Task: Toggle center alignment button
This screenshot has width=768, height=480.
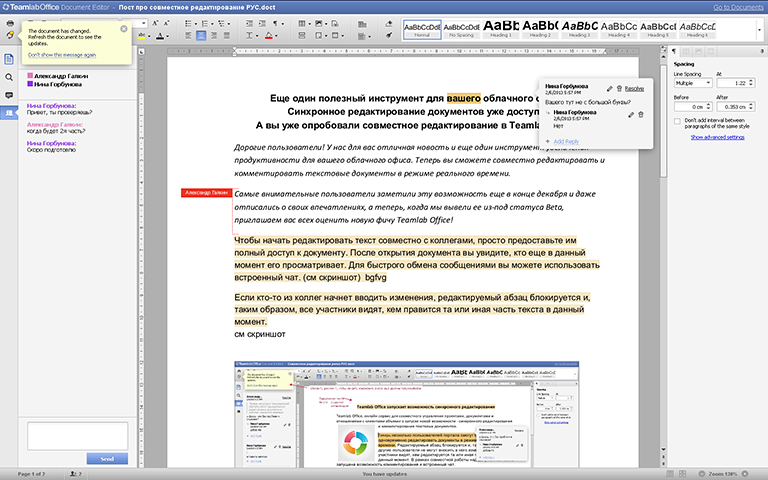Action: (201, 35)
